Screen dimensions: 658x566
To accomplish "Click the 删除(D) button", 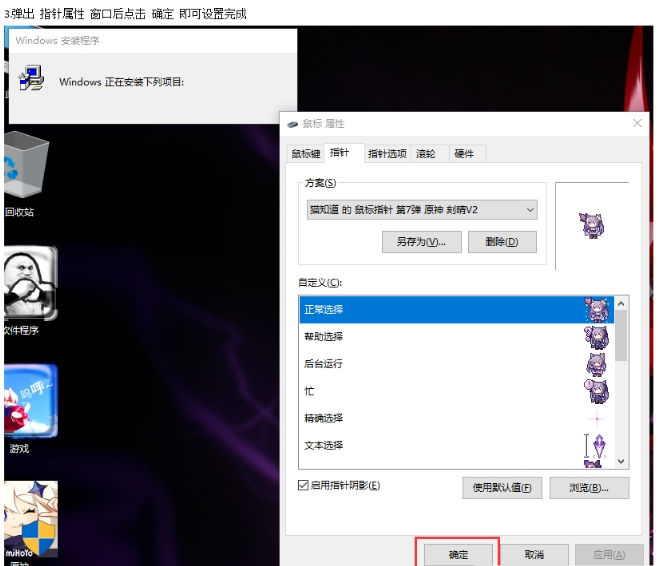I will pos(502,242).
